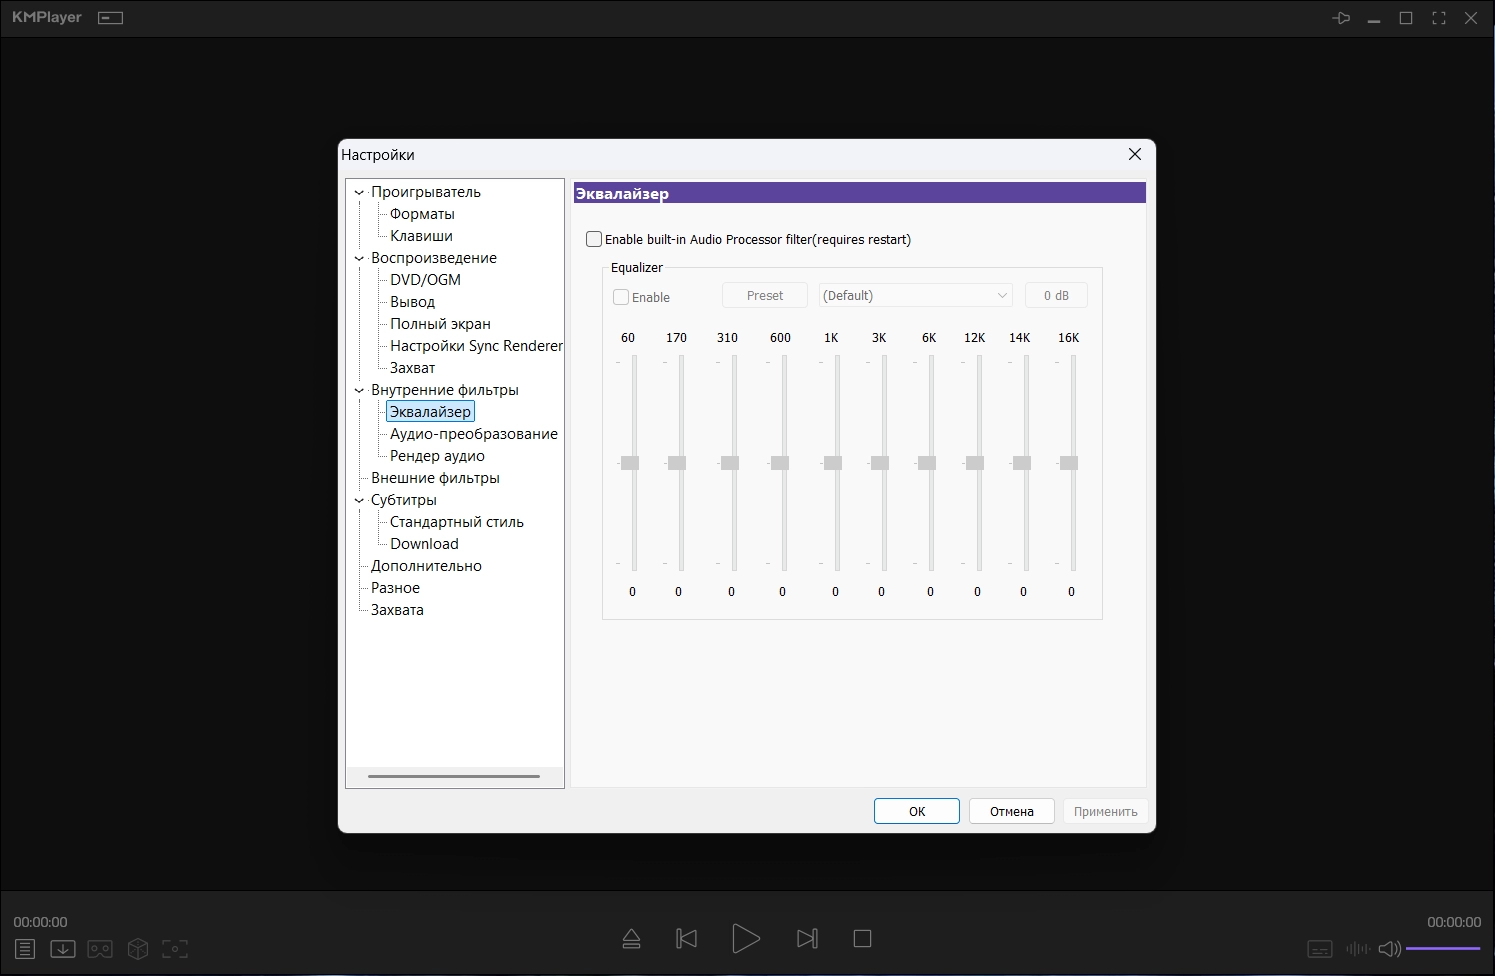This screenshot has width=1495, height=976.
Task: Collapse the Воспроизведение tree node
Action: 359,258
